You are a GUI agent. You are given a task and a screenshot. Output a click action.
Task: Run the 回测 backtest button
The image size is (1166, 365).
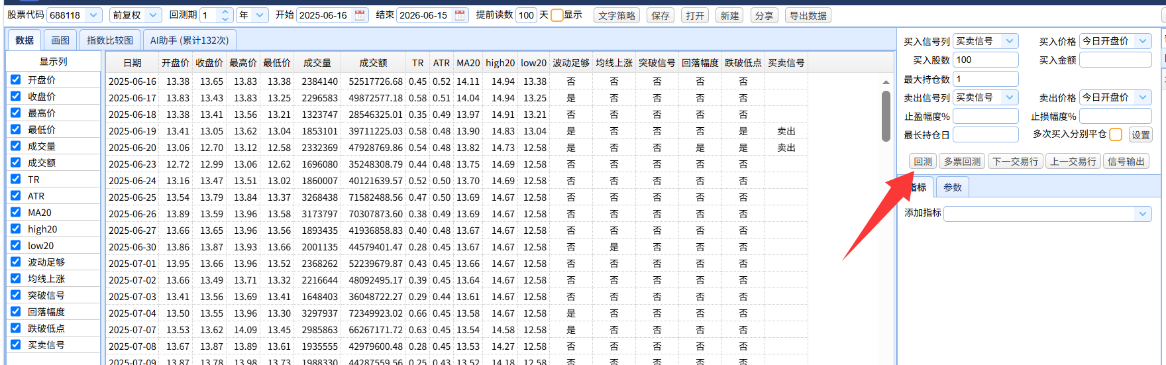923,161
